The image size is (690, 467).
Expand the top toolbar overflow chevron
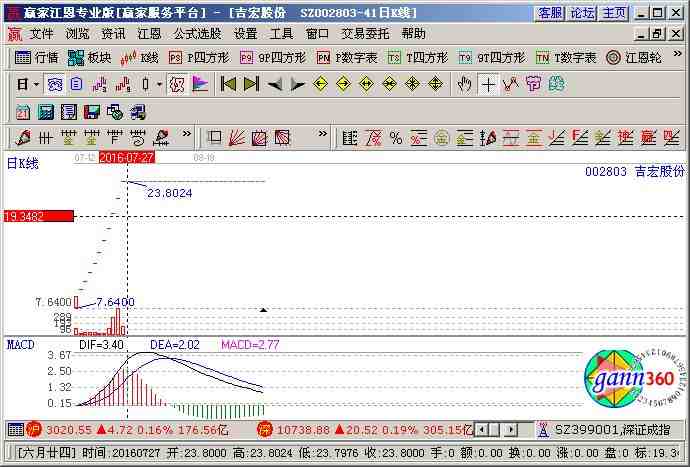[x=678, y=54]
